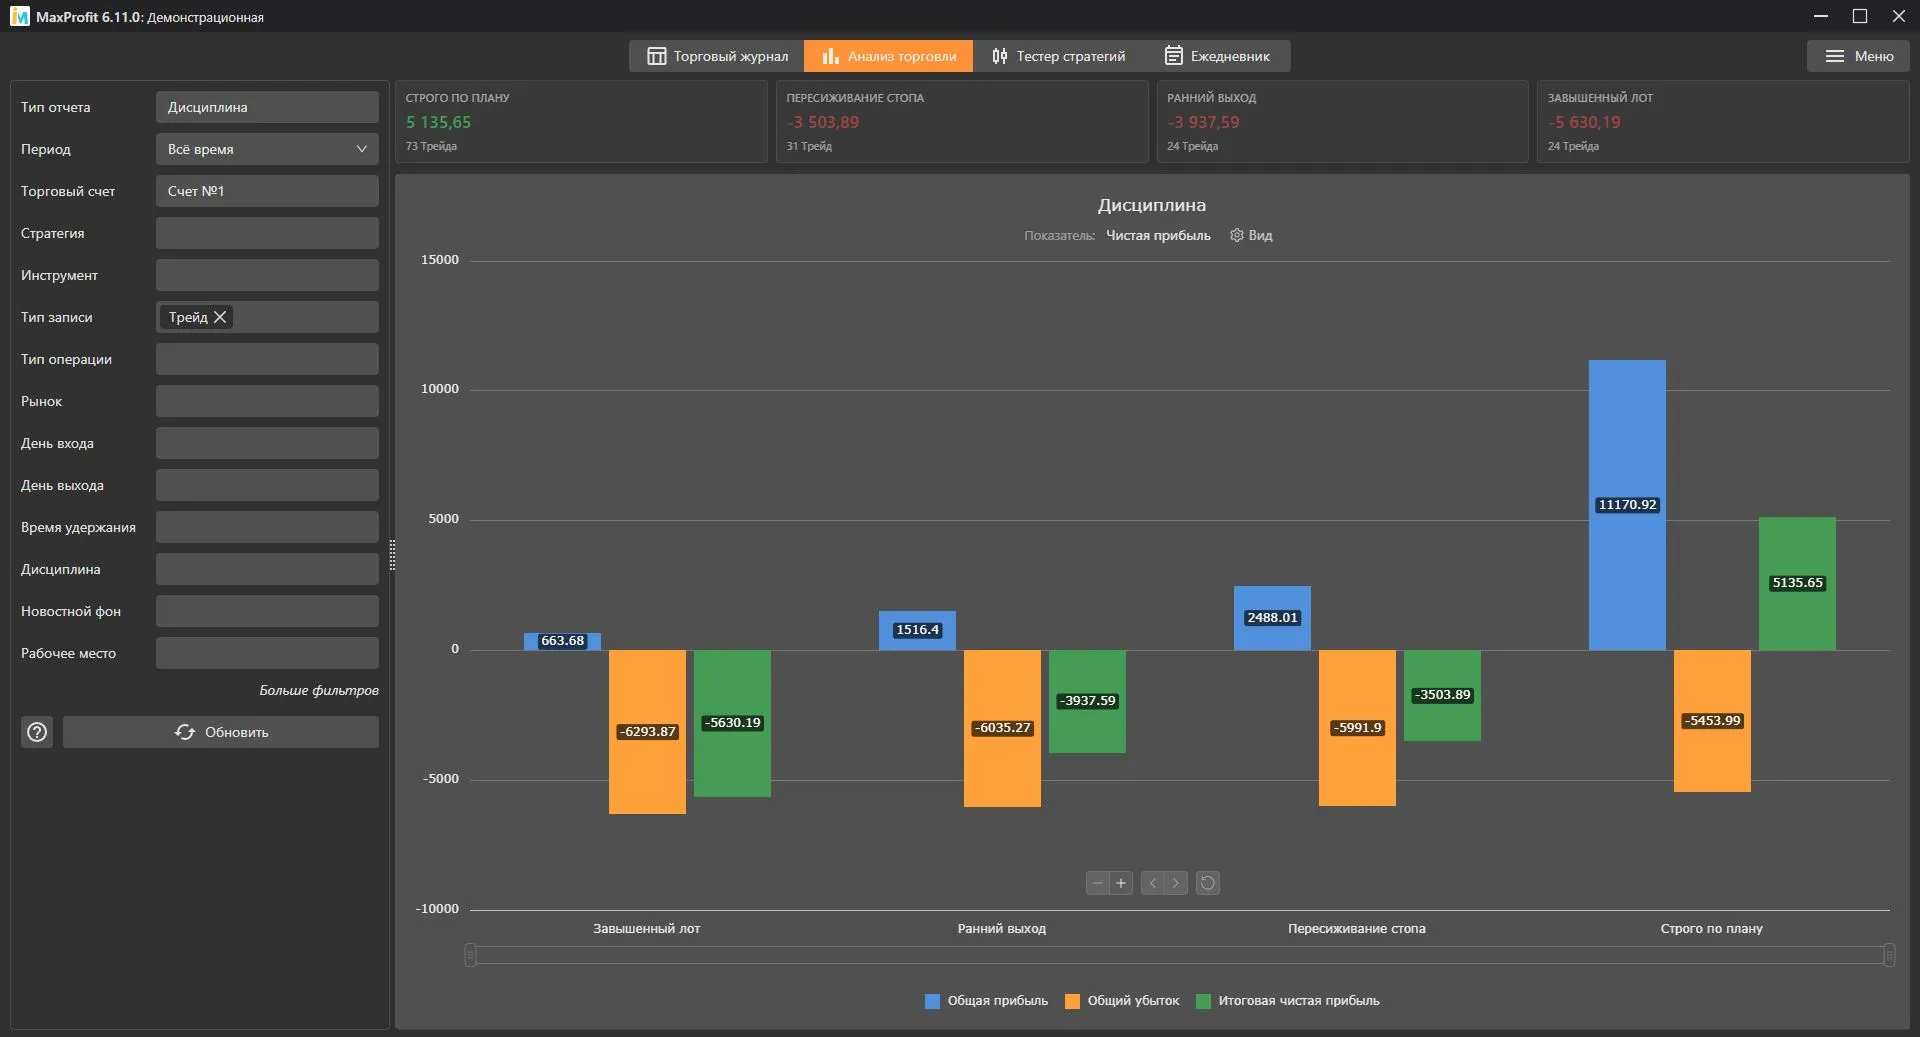This screenshot has height=1037, width=1920.
Task: Toggle Итоговая чистая прибыль legend swatch
Action: click(1203, 1001)
